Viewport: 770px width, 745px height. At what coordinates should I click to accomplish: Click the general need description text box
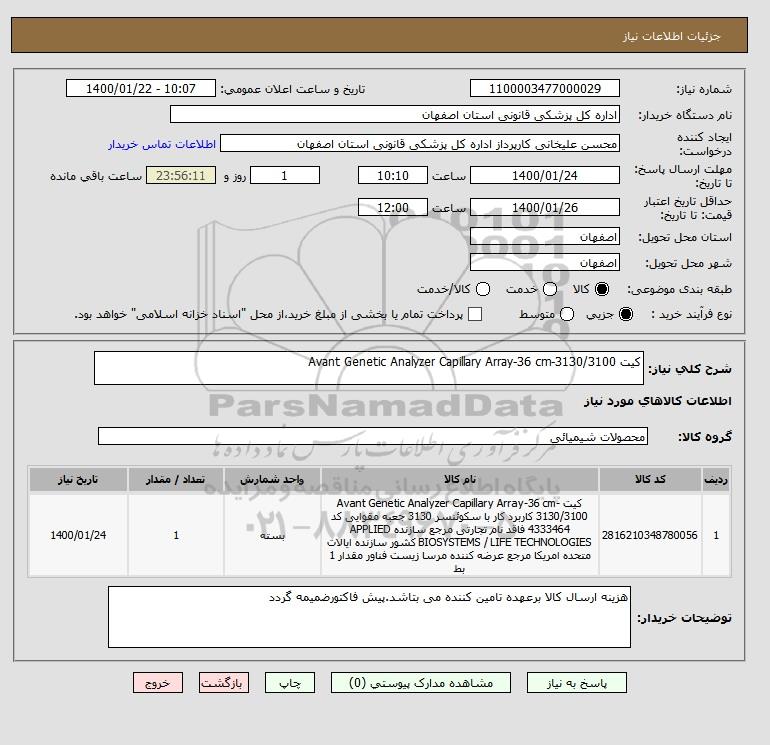369,368
